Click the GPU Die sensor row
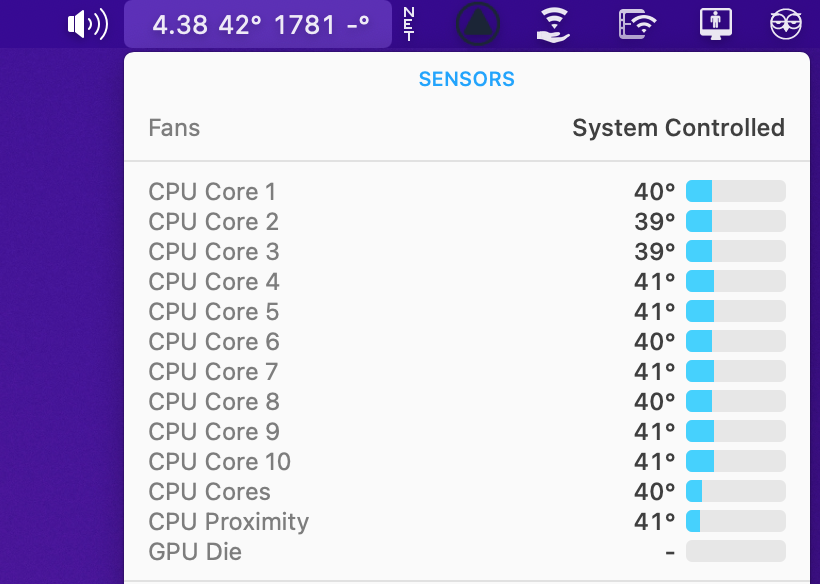This screenshot has width=820, height=584. pos(466,551)
